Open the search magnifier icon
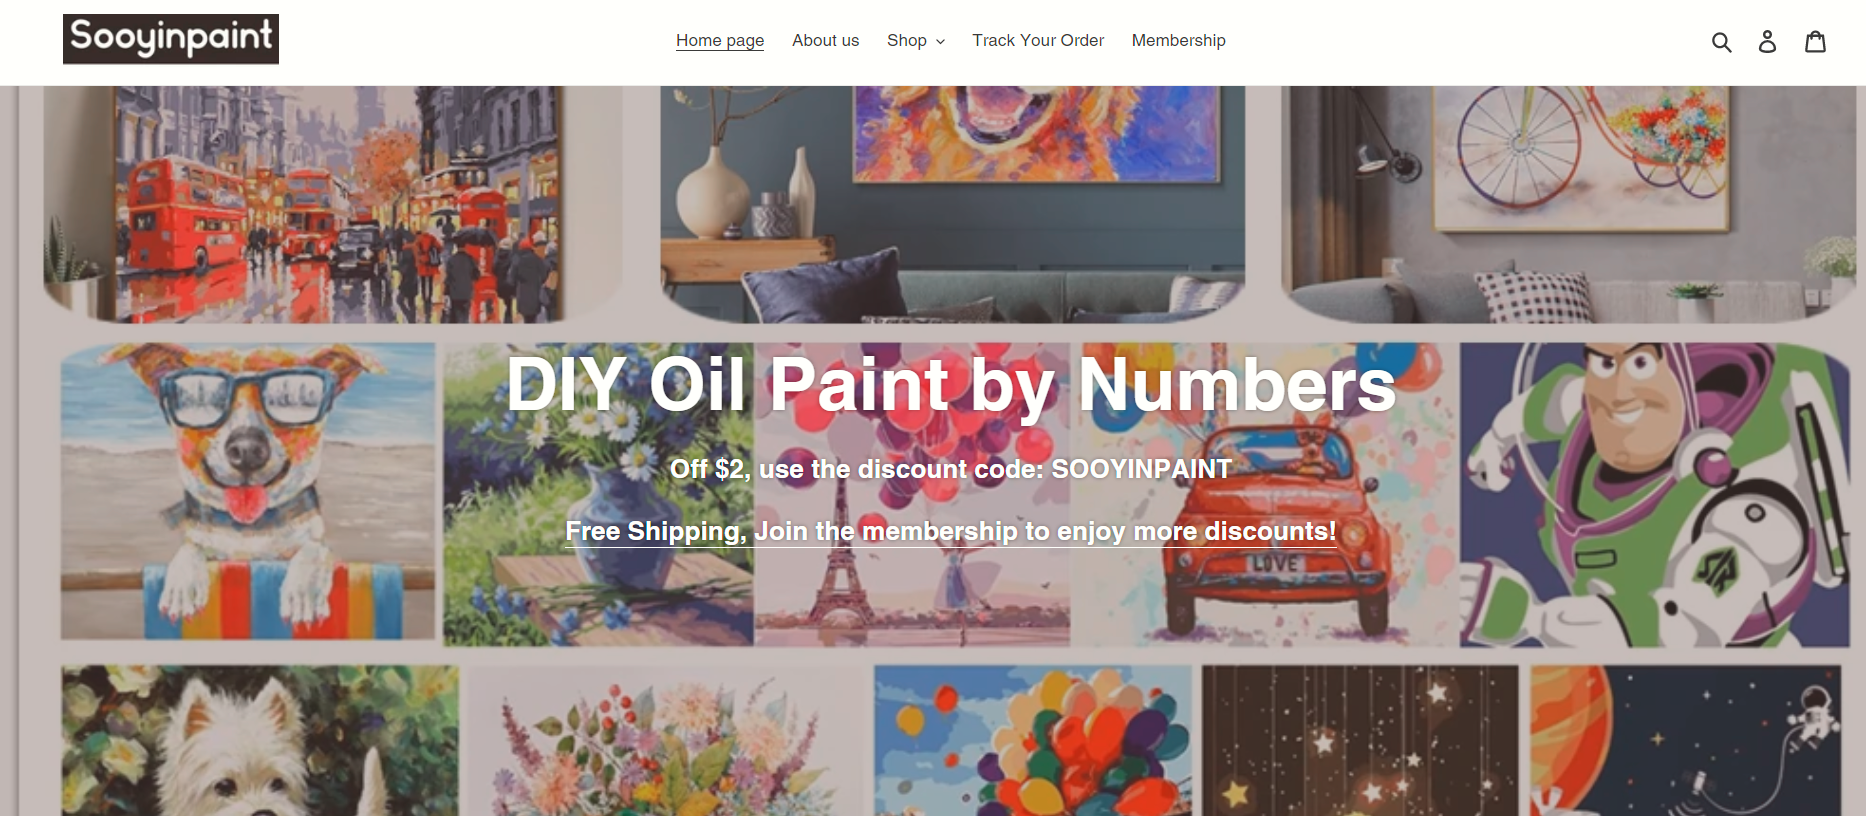This screenshot has height=816, width=1866. tap(1721, 41)
